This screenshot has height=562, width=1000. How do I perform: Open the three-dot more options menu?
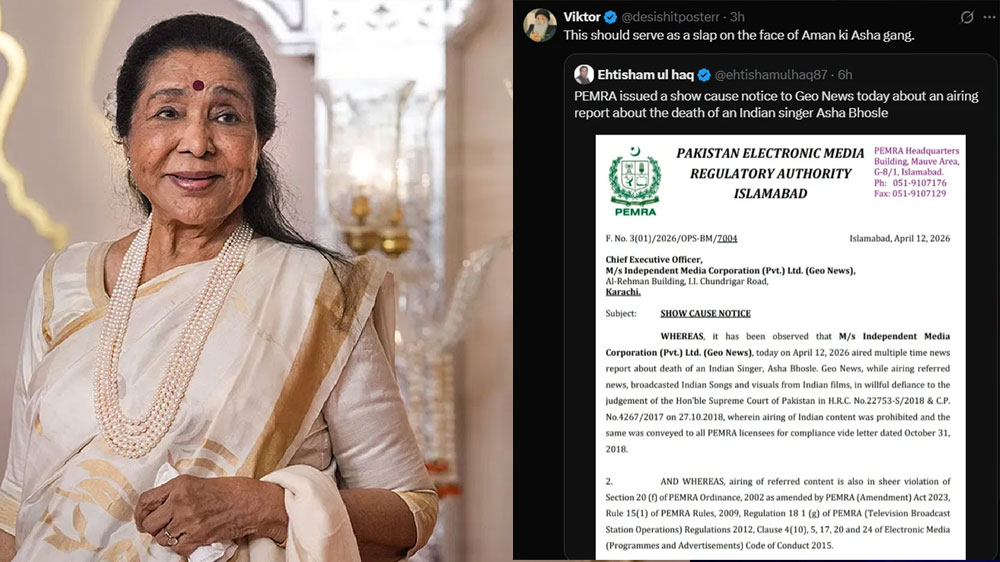click(x=989, y=17)
